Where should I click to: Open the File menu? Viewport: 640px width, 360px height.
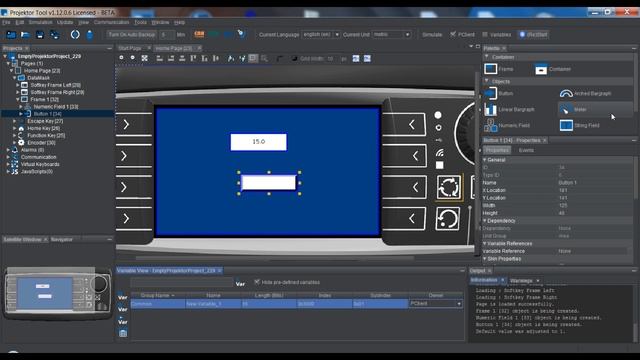(6, 22)
